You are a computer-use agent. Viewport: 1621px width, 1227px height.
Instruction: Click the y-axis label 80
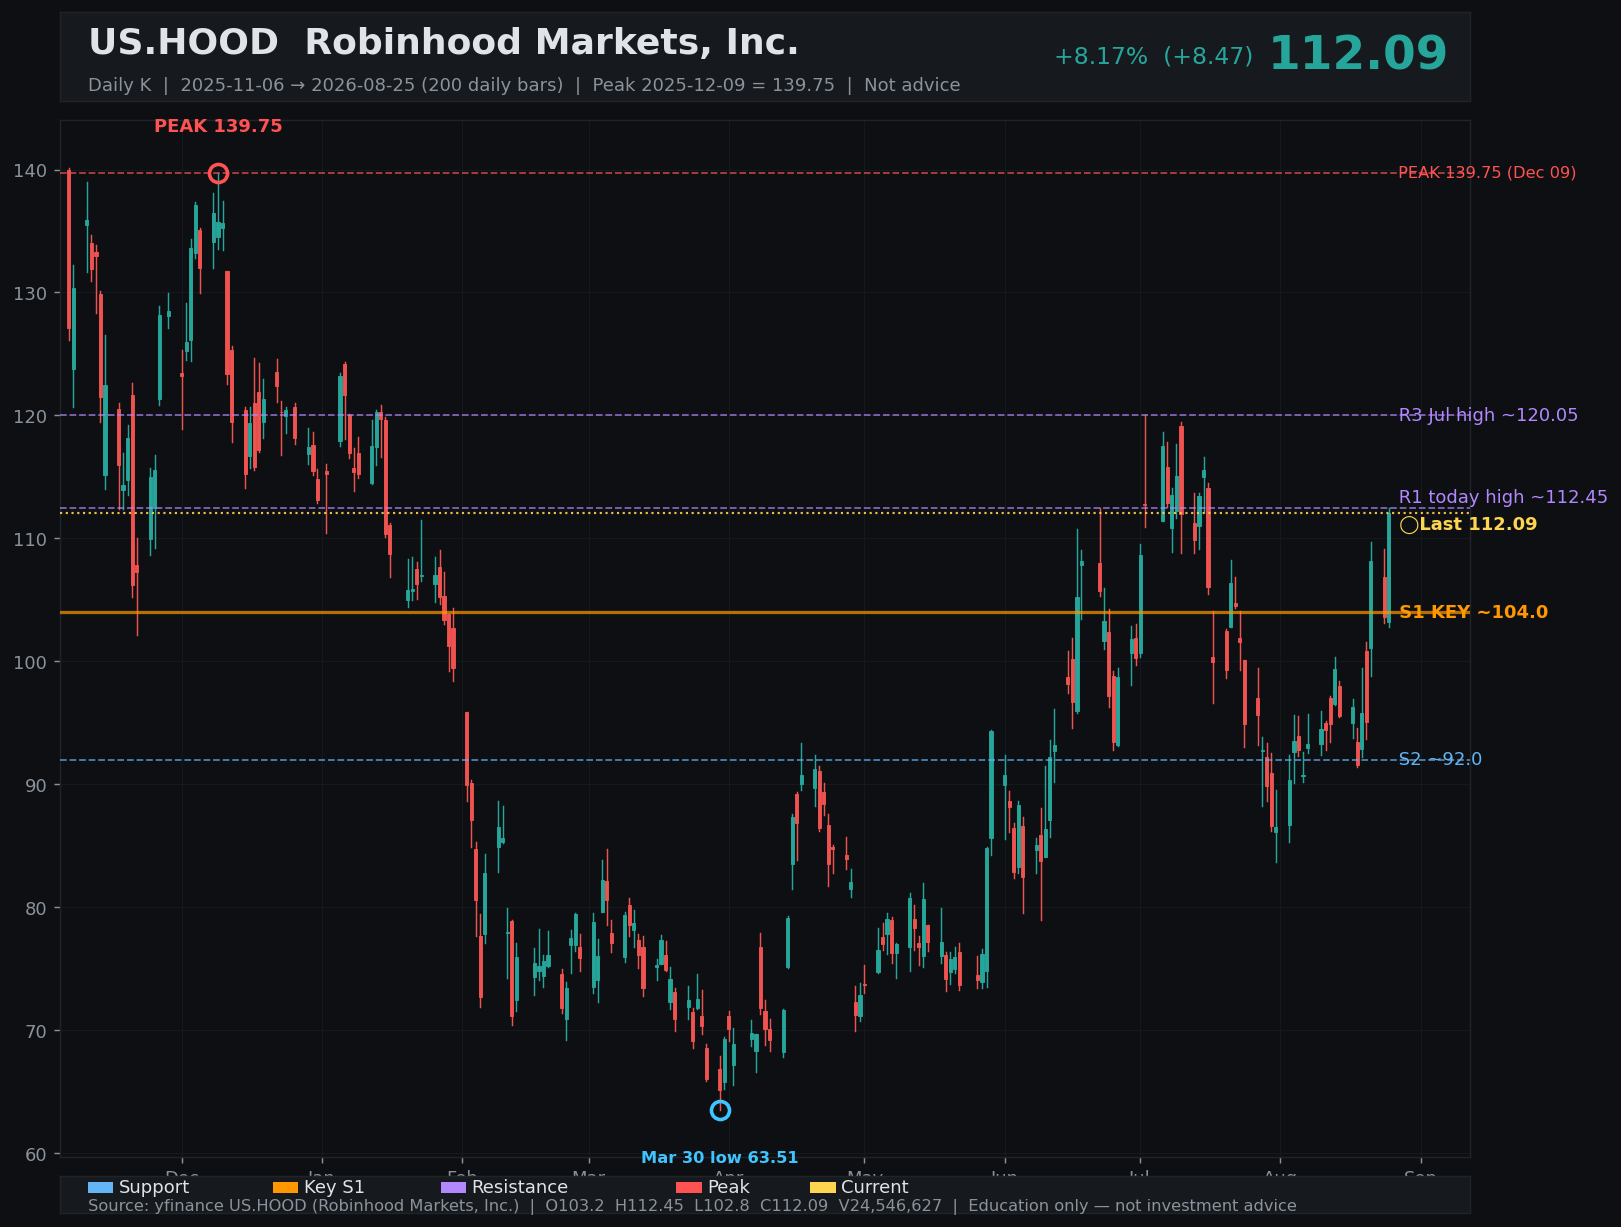pos(36,909)
